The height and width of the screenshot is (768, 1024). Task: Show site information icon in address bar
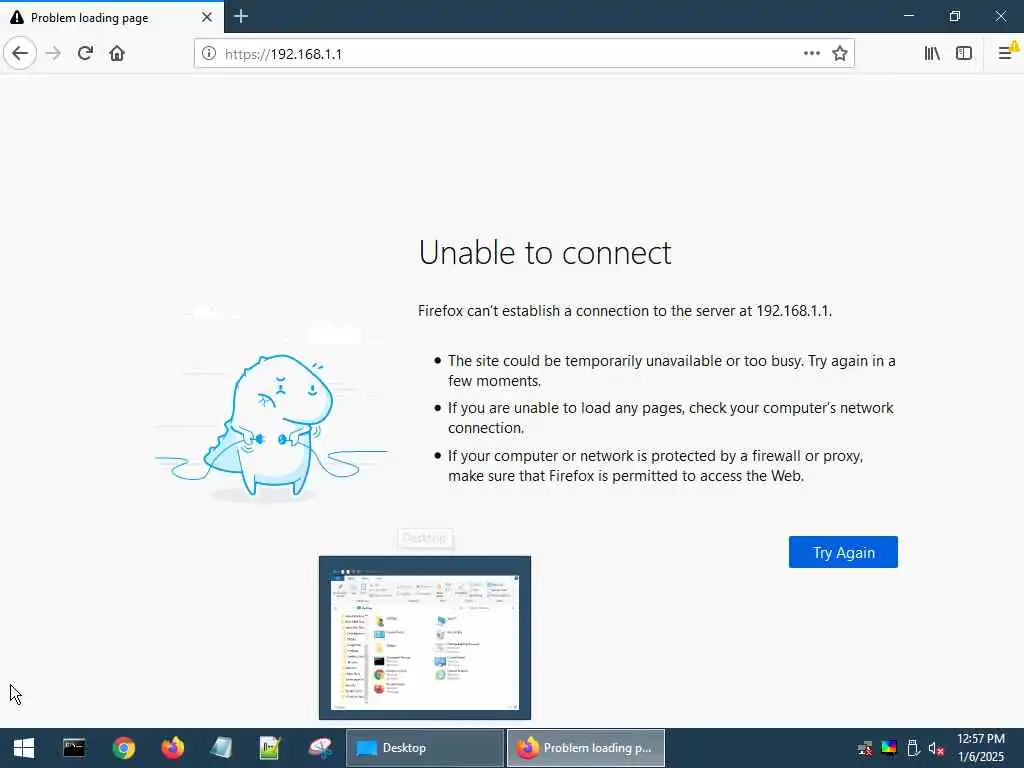(x=208, y=53)
